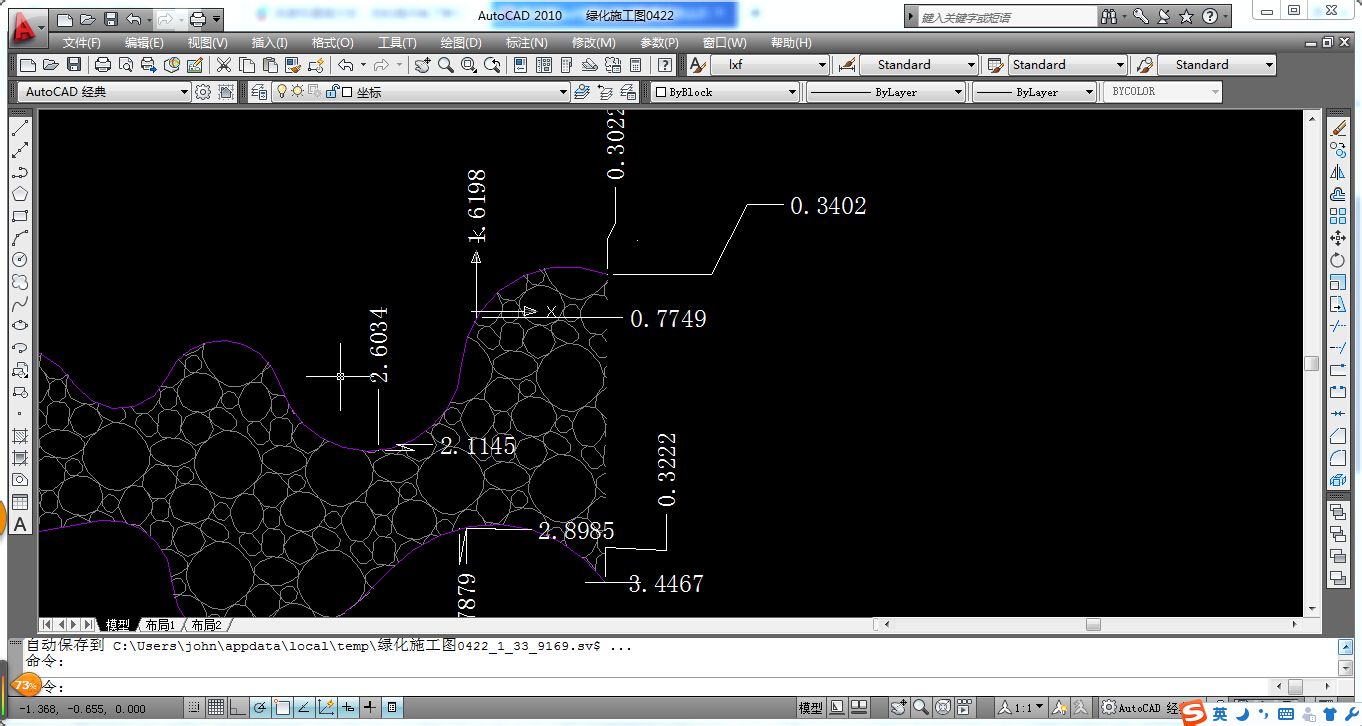
Task: Click the 坐标 layer color square
Action: pos(346,92)
